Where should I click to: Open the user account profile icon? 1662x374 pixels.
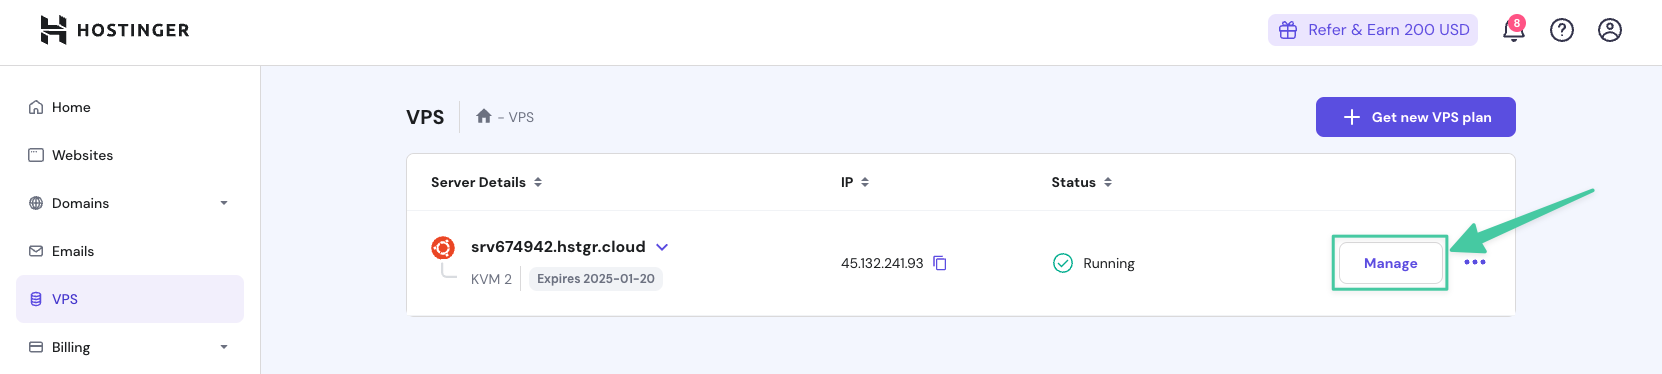point(1609,30)
